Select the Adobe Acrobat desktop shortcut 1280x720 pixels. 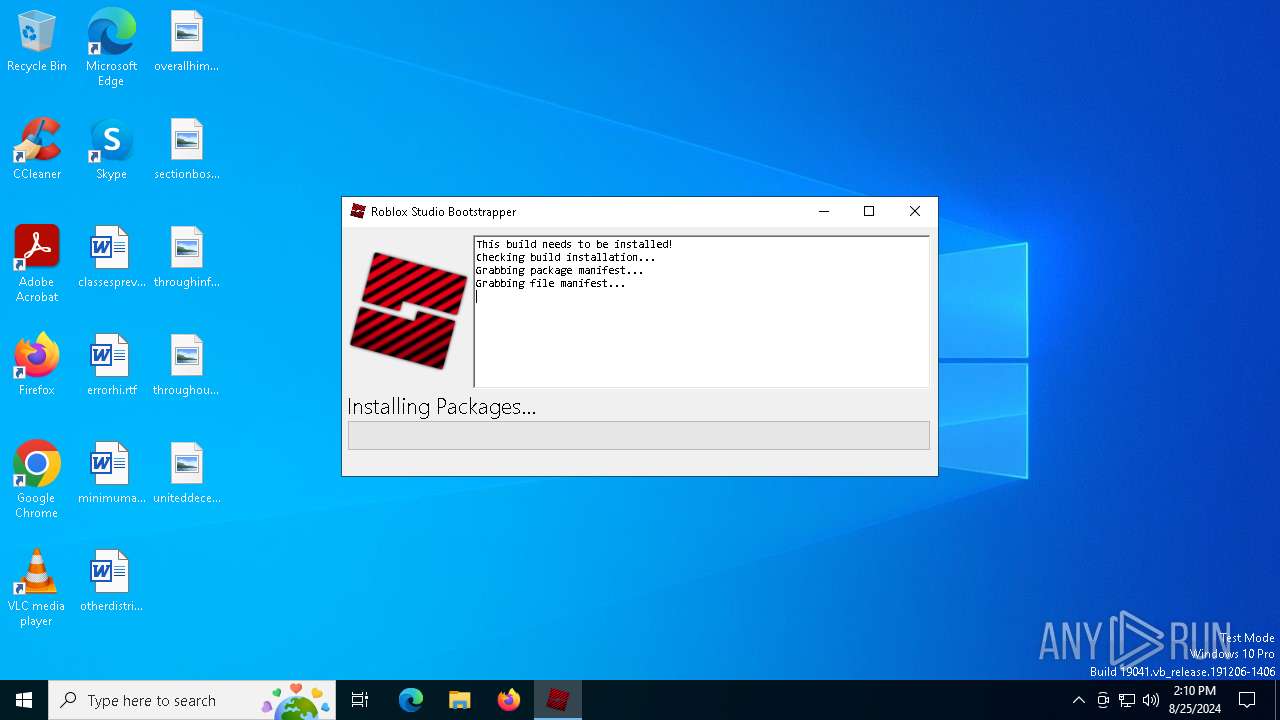37,264
